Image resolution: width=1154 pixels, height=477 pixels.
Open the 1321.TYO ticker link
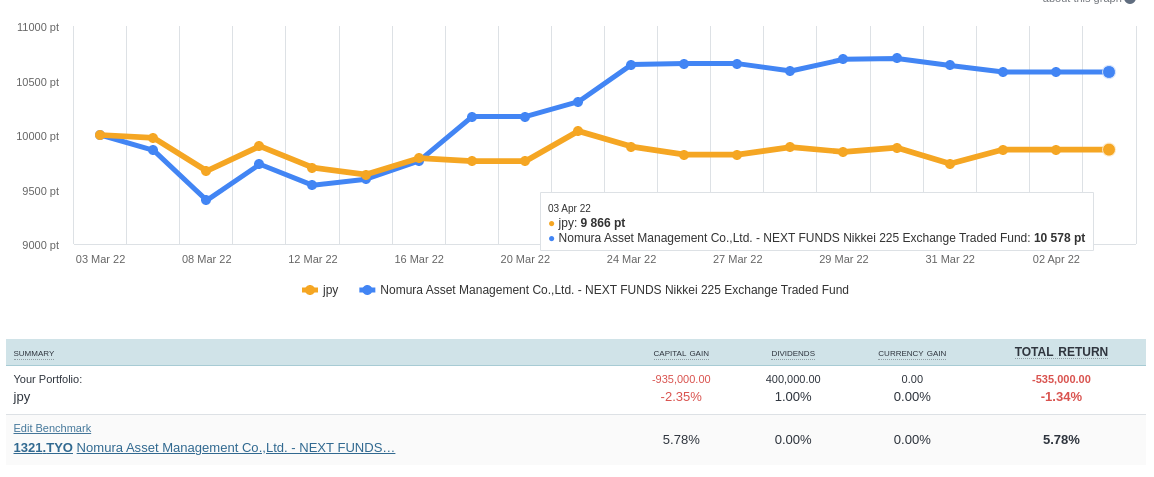coord(43,448)
